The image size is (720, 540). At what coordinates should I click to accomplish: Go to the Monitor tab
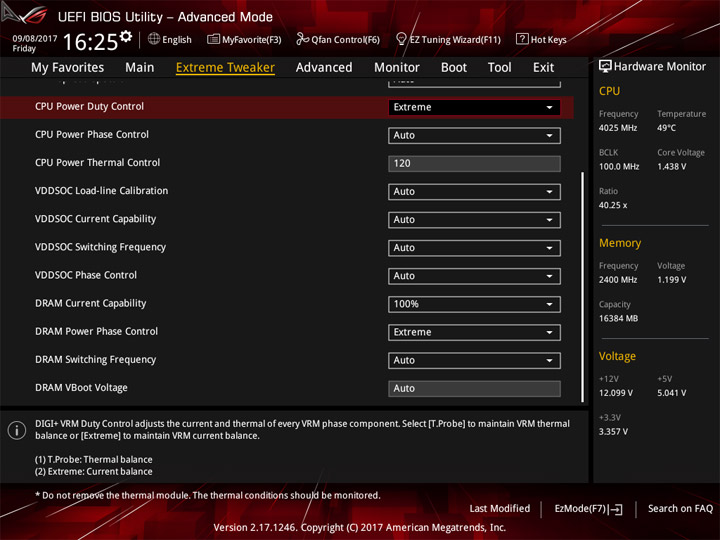(397, 68)
